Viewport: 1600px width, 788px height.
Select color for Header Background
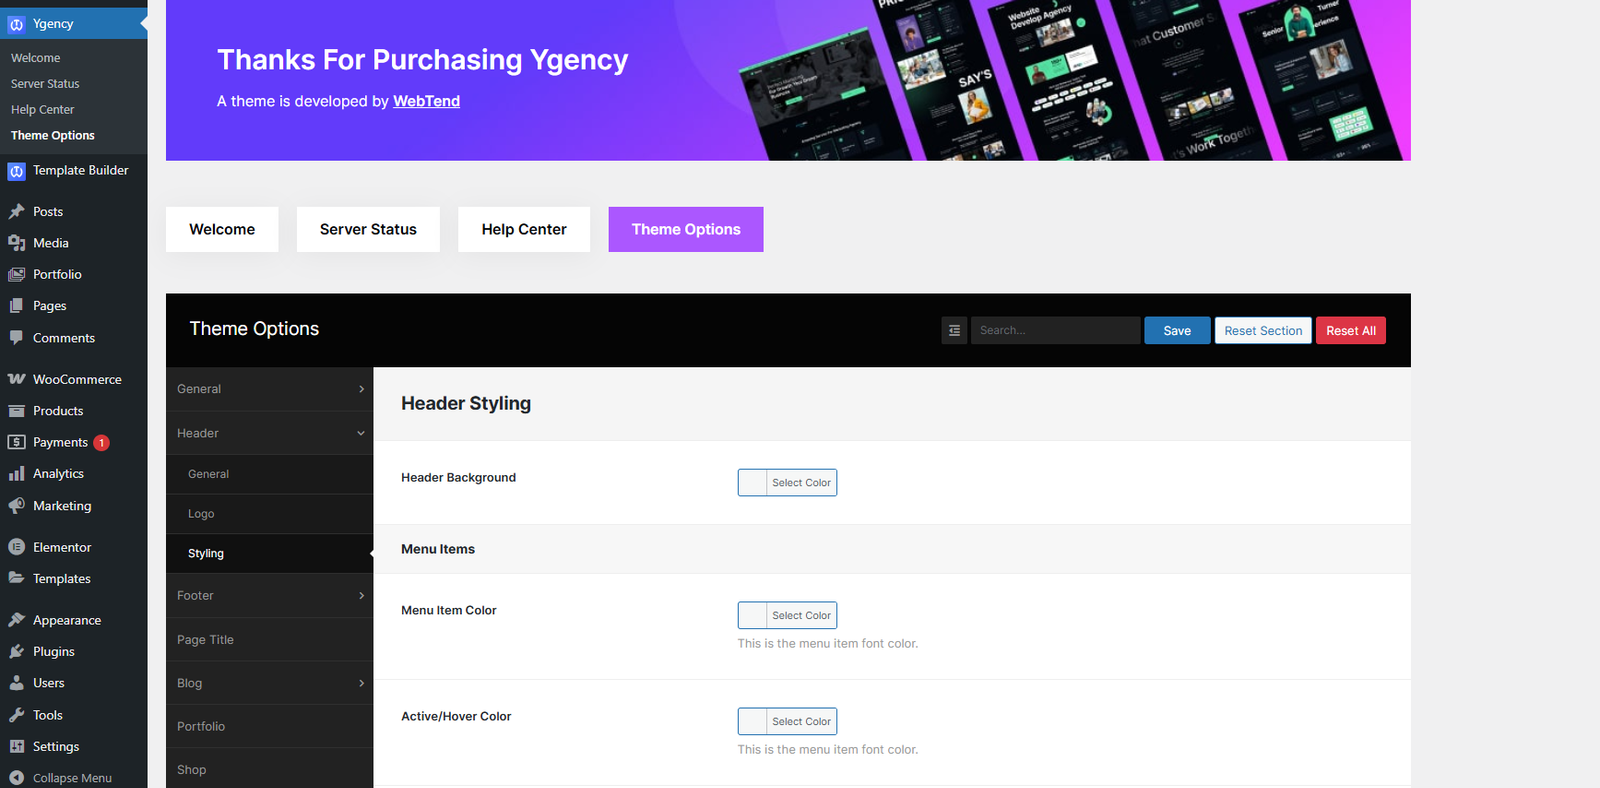pyautogui.click(x=787, y=483)
